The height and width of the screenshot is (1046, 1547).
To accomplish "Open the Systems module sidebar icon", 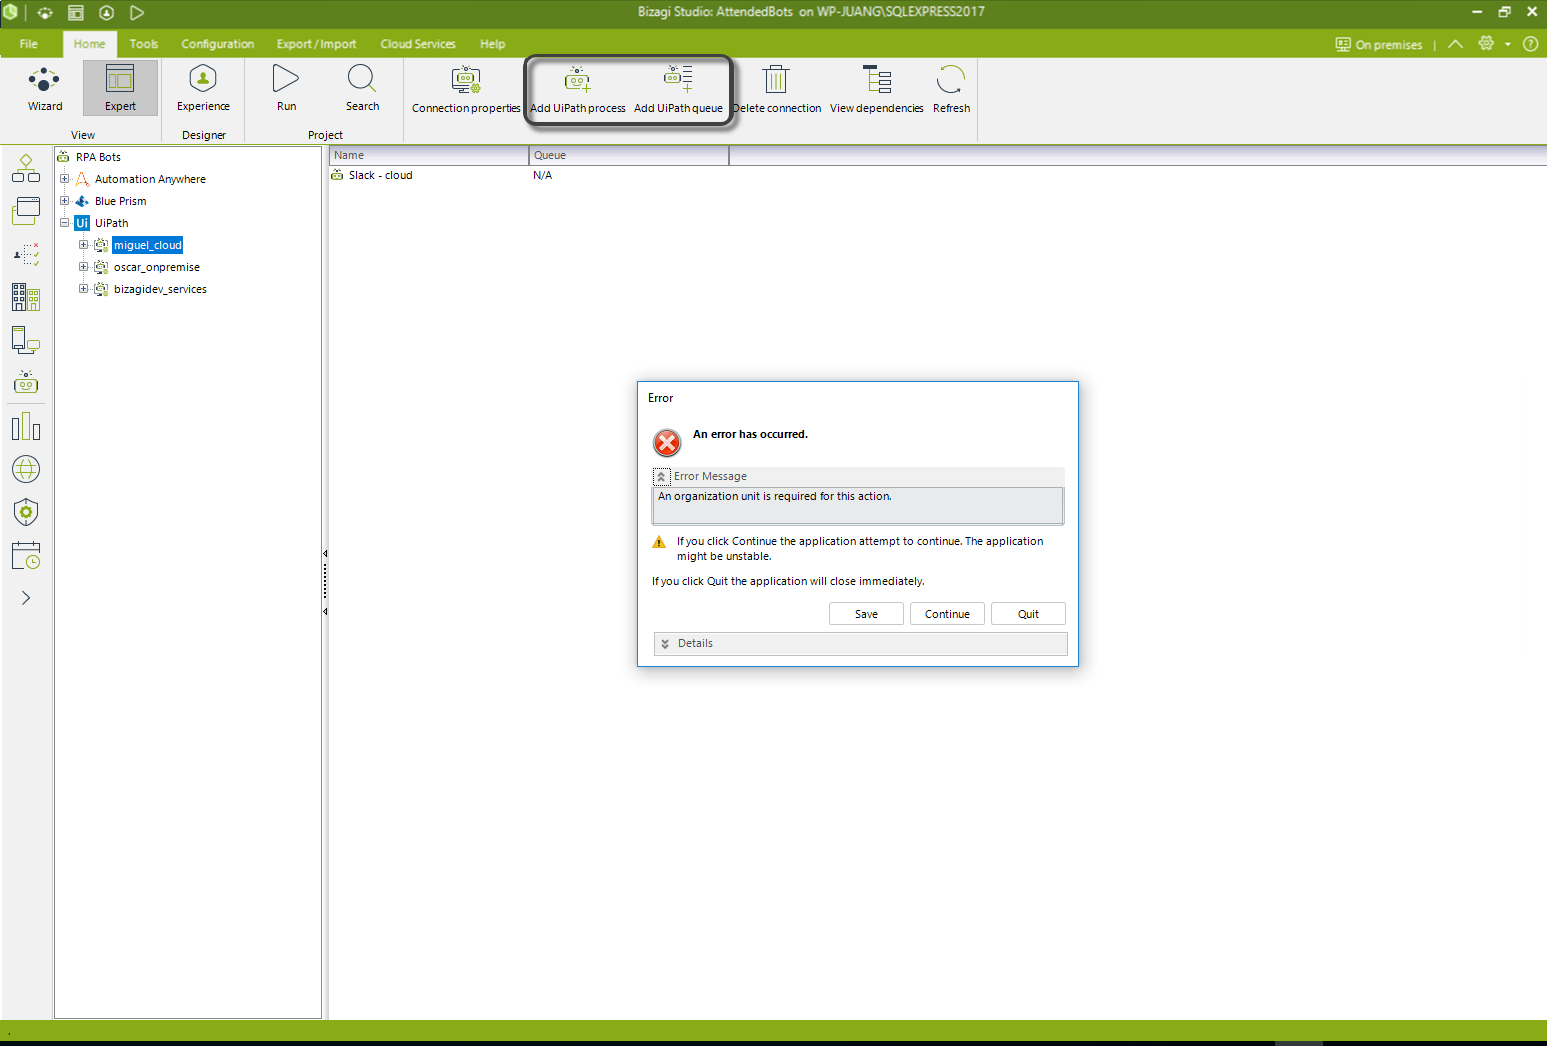I will point(26,340).
